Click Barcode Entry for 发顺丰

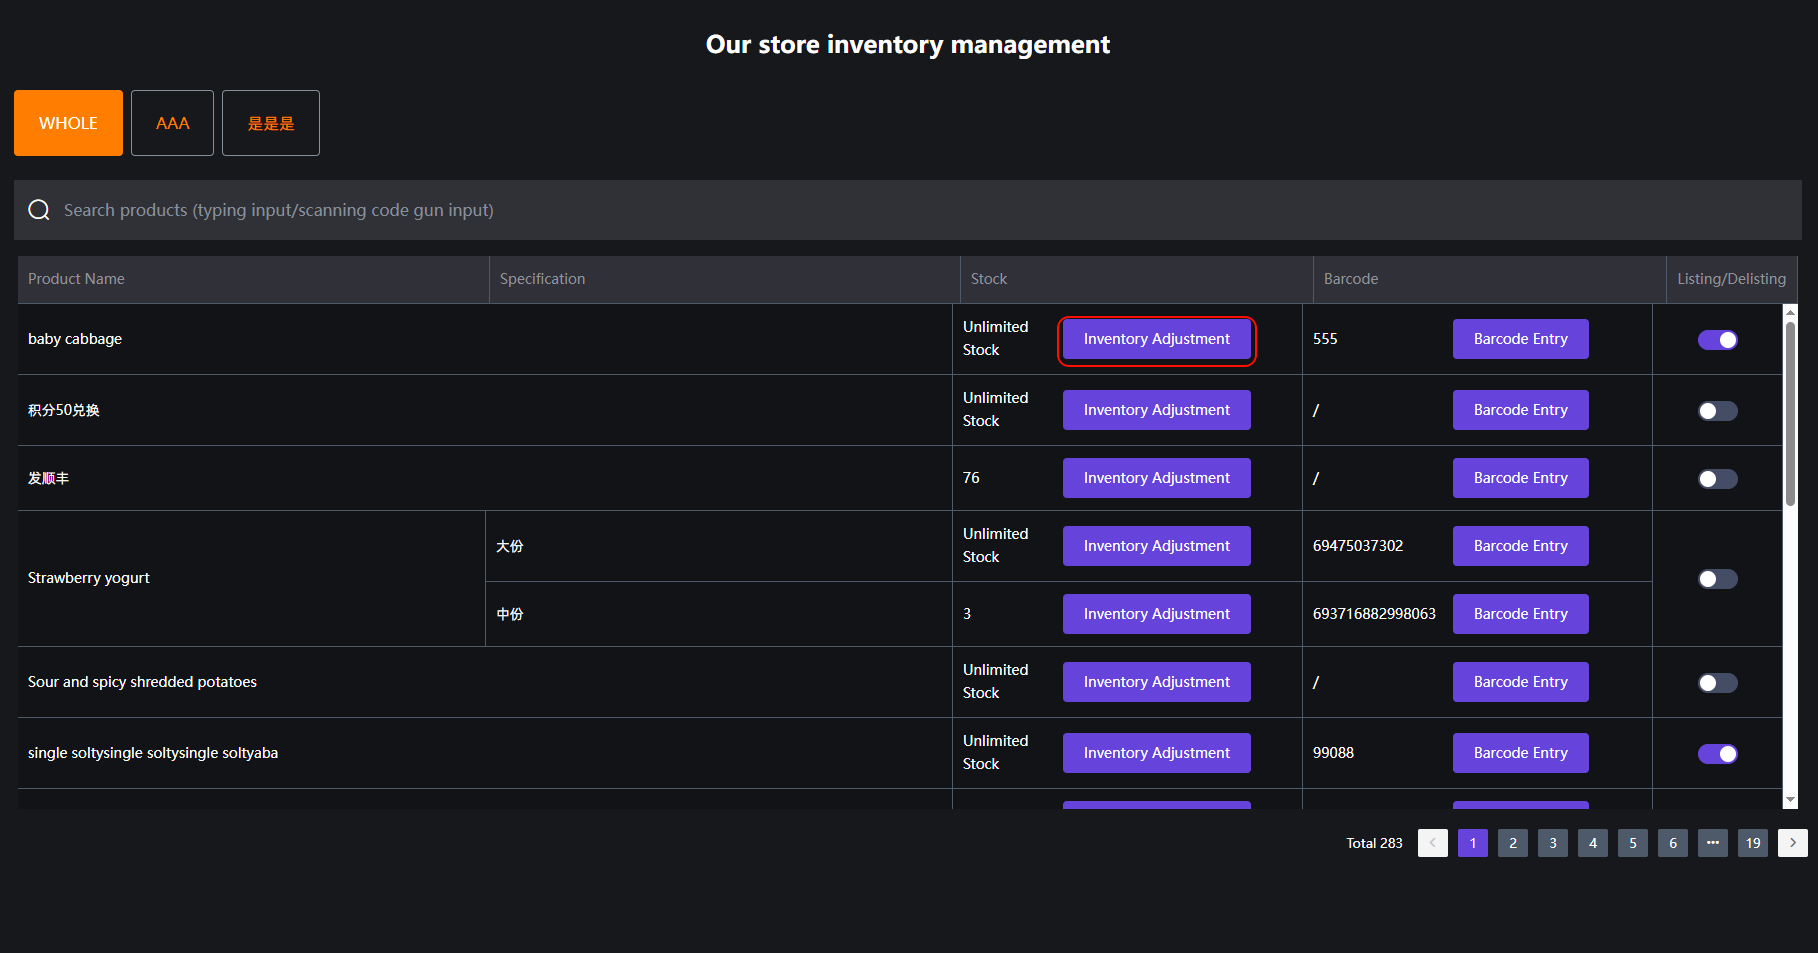1520,478
